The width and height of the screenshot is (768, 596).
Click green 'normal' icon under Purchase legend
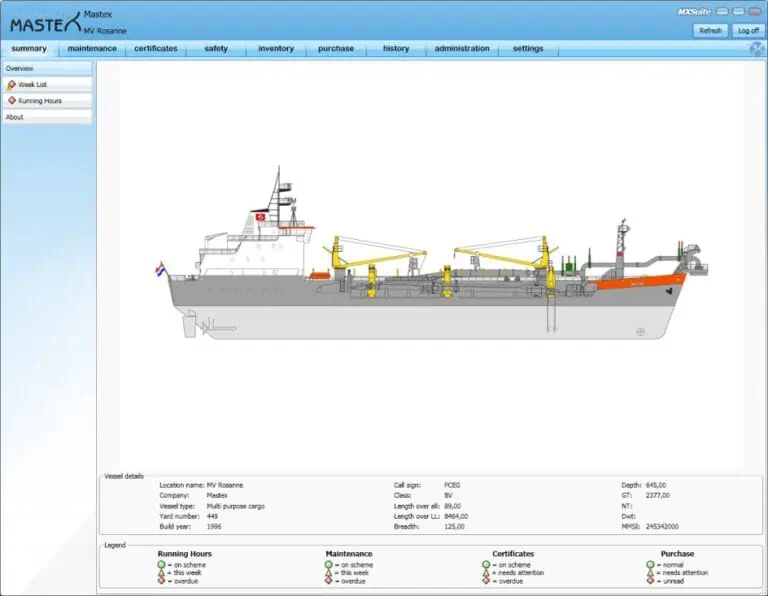[x=651, y=565]
